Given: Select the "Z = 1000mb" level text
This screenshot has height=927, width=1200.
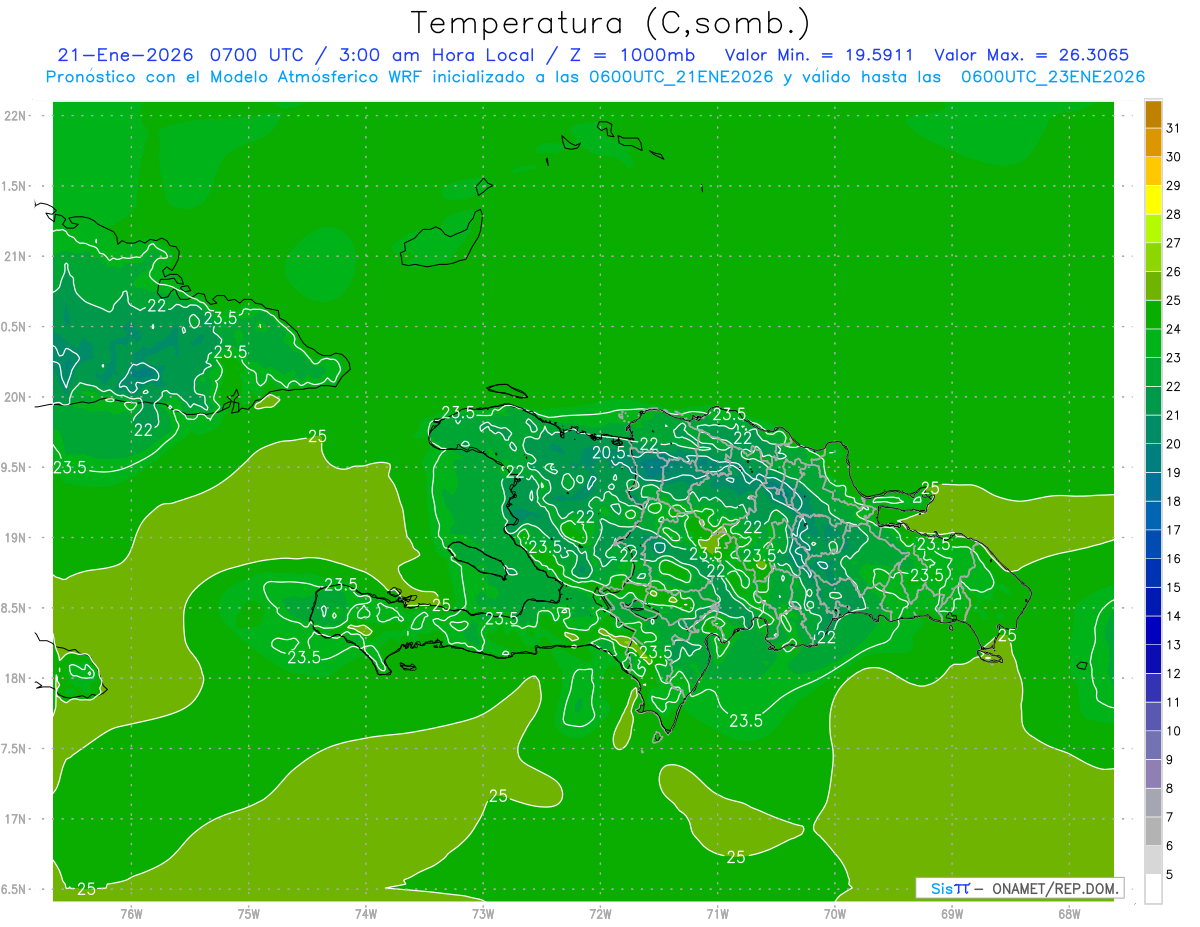Looking at the screenshot, I should click(634, 55).
